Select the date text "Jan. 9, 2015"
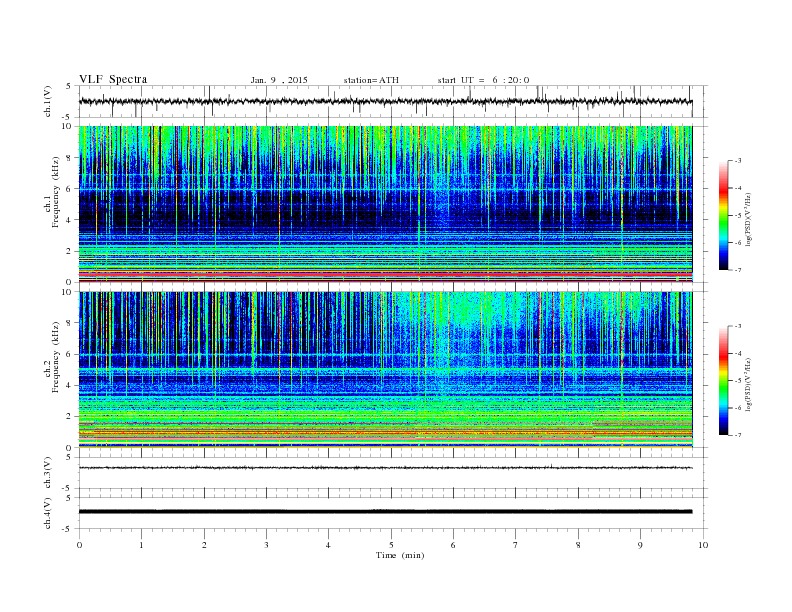The height and width of the screenshot is (612, 792). (279, 80)
